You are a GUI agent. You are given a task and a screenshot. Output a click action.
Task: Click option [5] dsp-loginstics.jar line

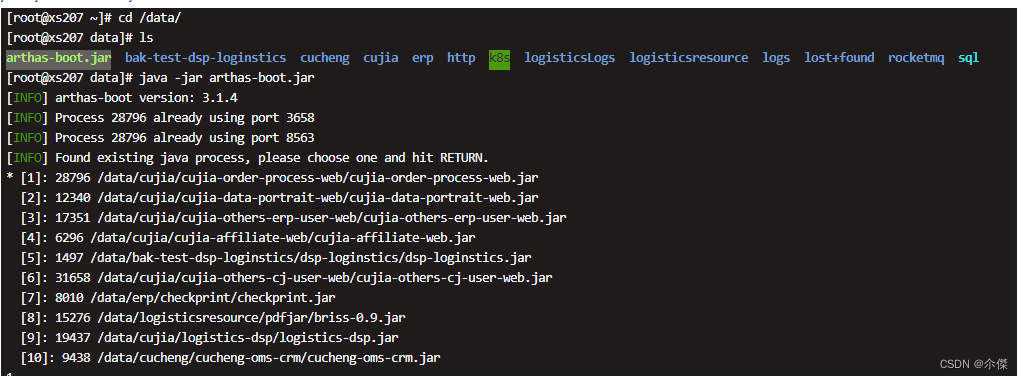pyautogui.click(x=276, y=257)
